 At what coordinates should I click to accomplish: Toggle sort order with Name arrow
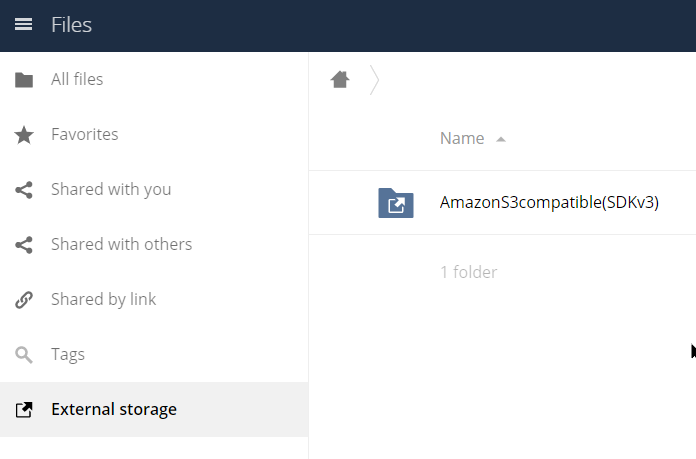[501, 139]
